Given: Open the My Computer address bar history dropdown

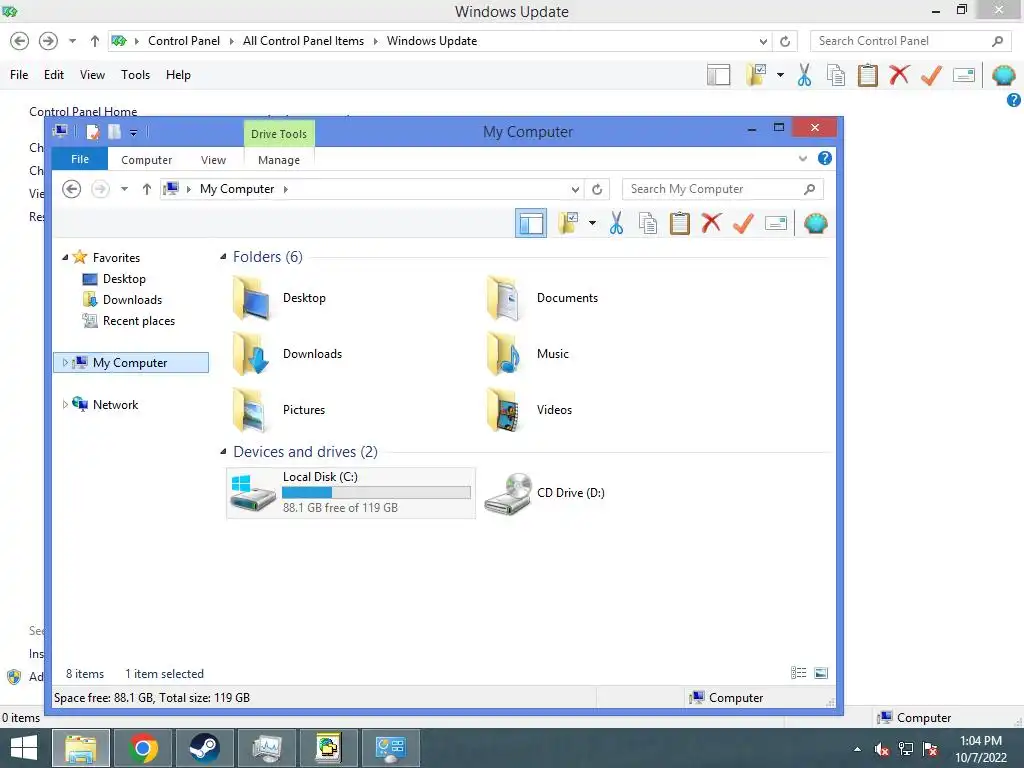Looking at the screenshot, I should 575,189.
